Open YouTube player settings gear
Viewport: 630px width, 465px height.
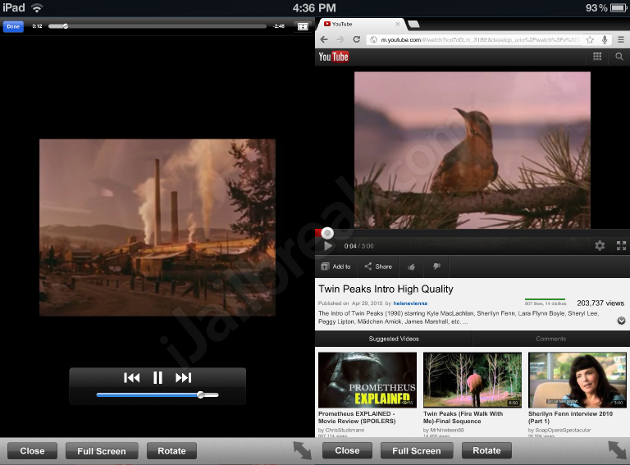point(600,246)
